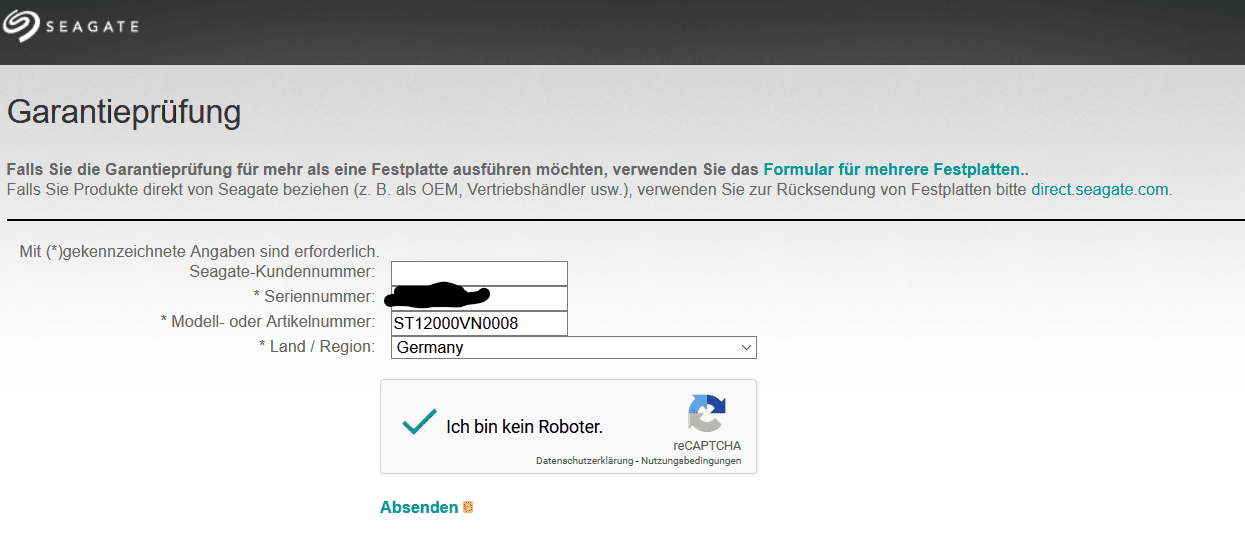Submit the form via Absenden
1245x542 pixels.
pyautogui.click(x=419, y=508)
